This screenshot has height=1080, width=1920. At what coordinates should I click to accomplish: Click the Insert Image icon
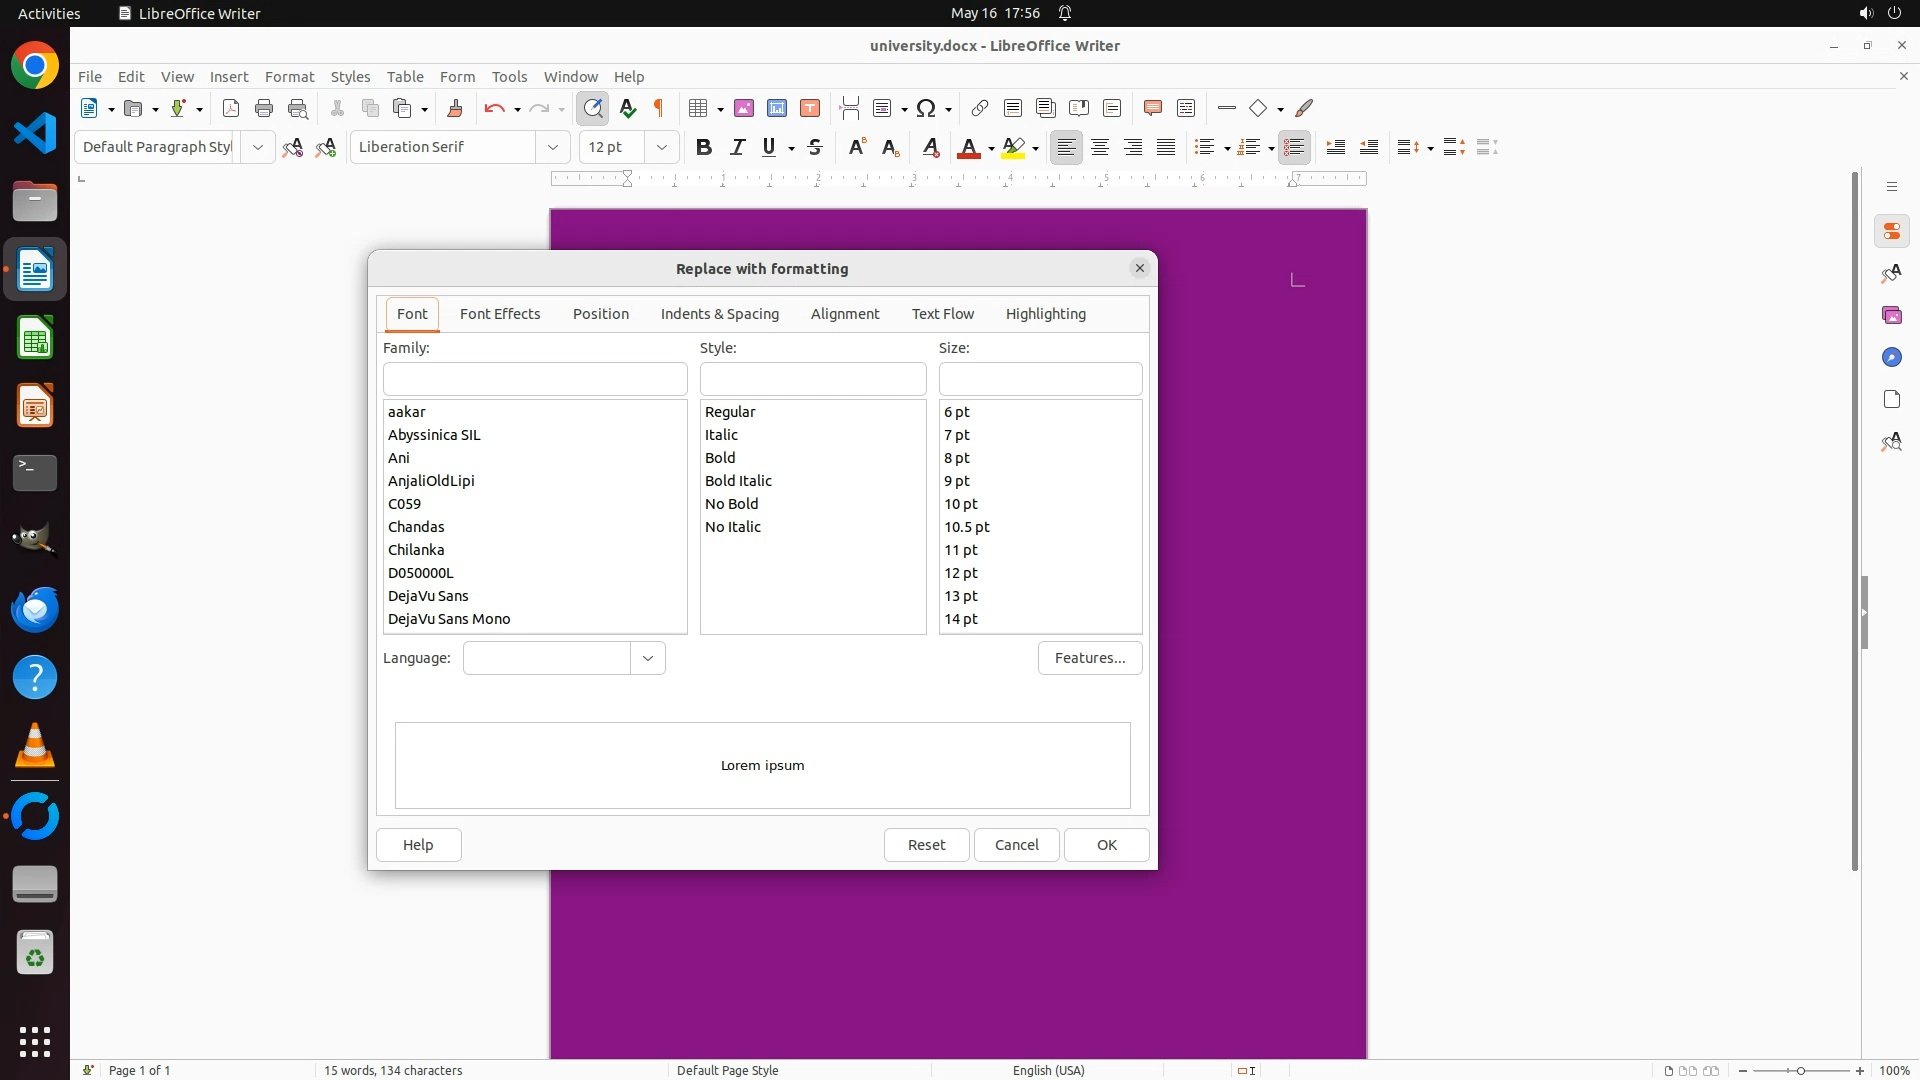(744, 108)
